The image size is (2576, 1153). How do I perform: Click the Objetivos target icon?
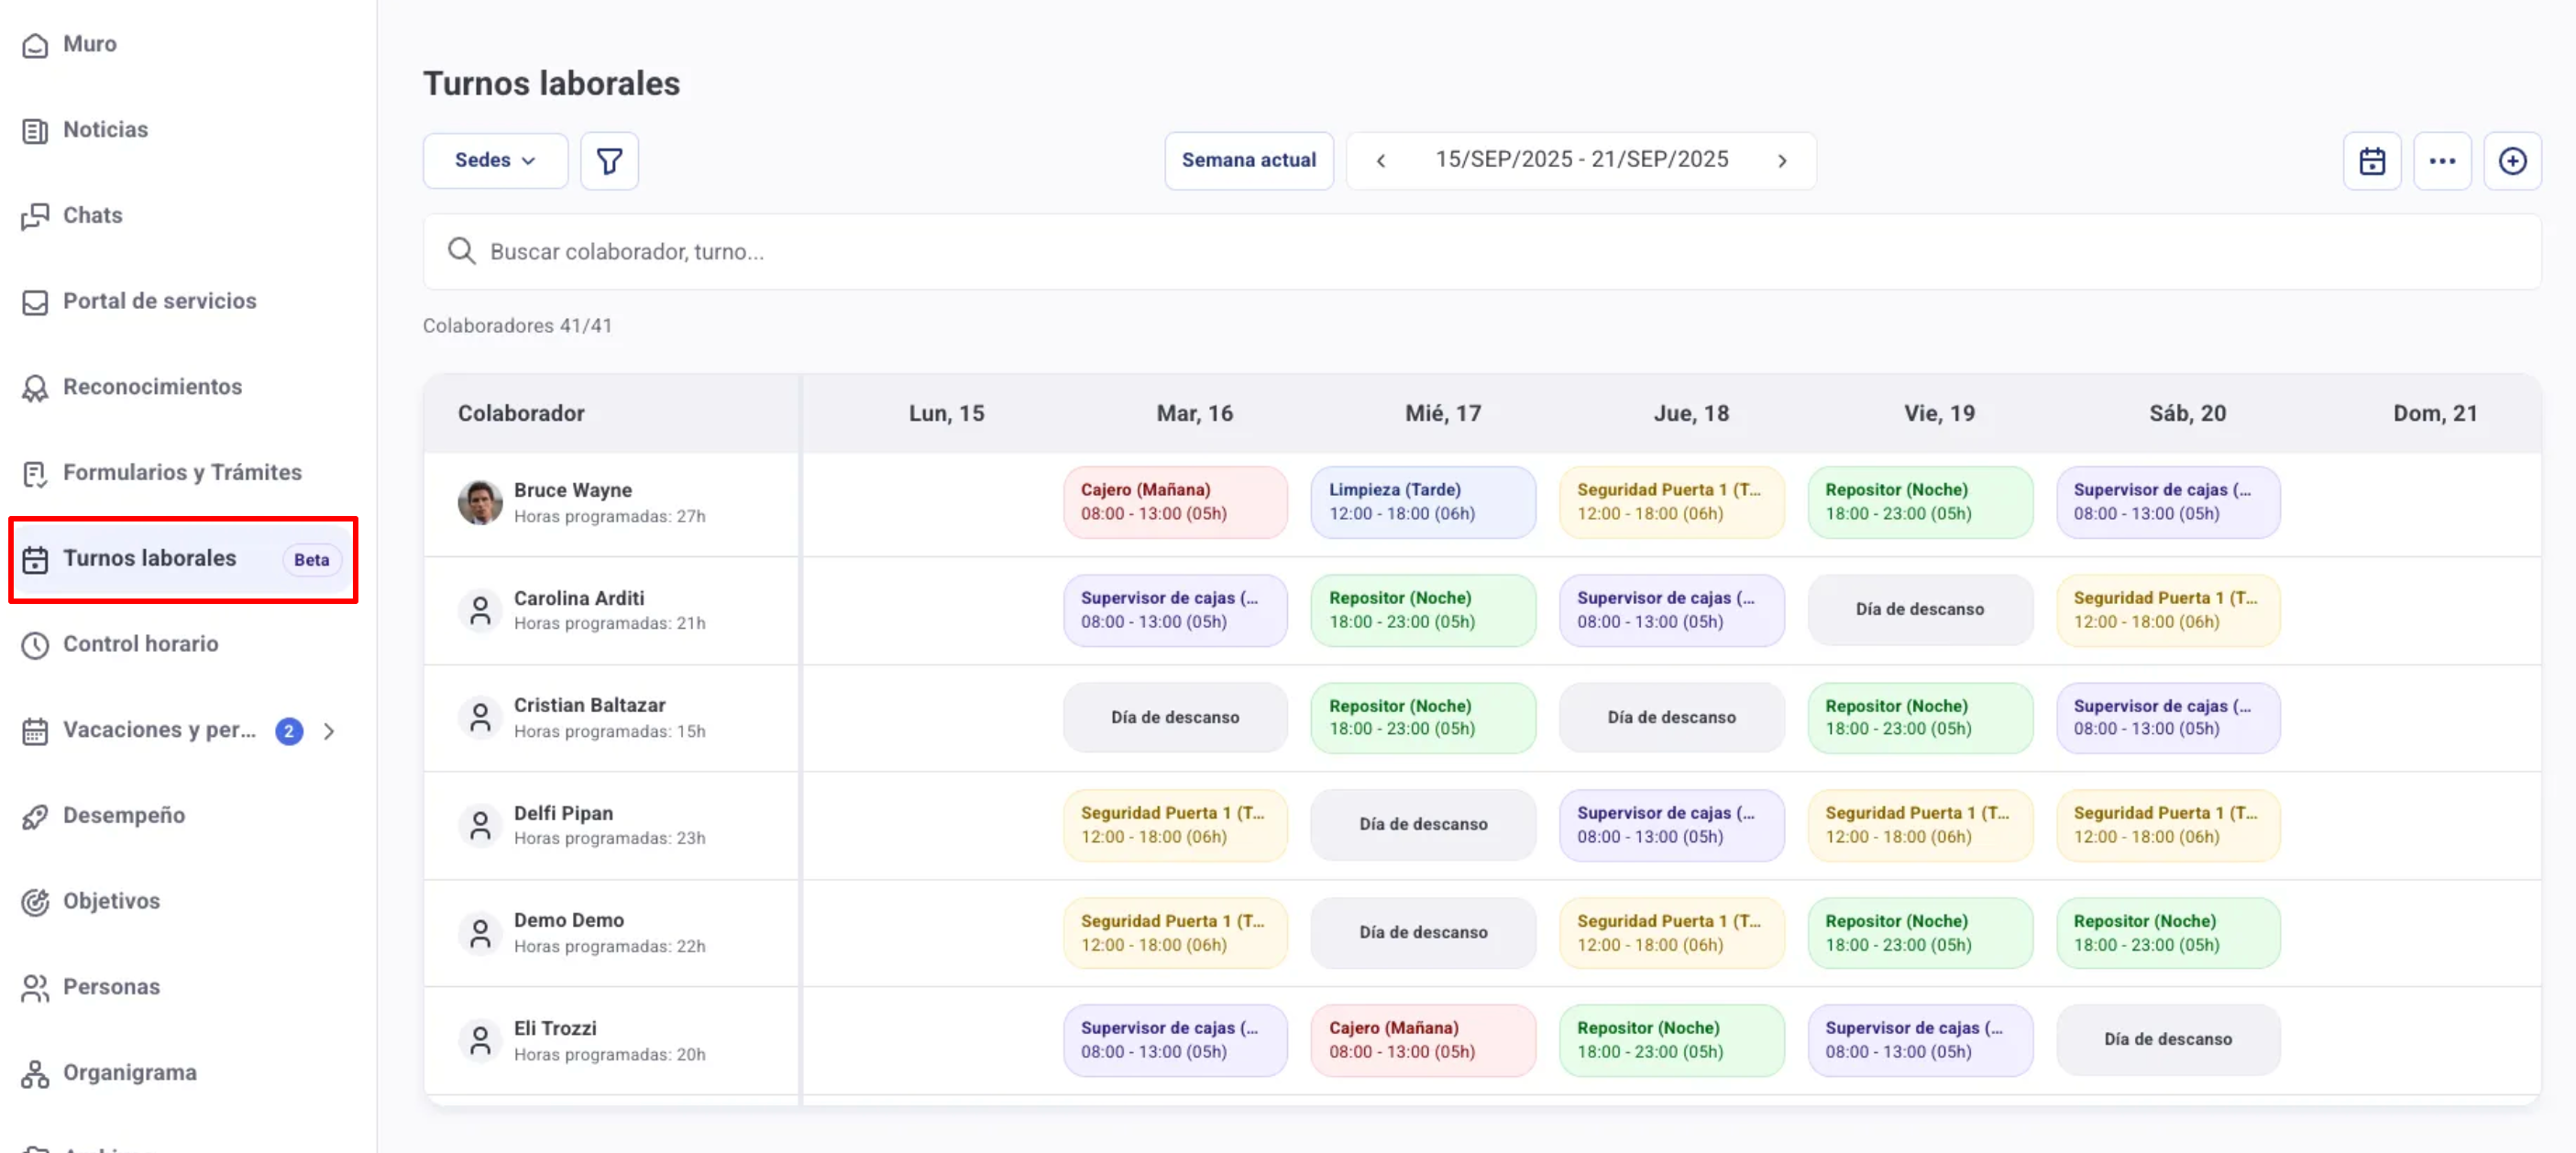pos(35,902)
